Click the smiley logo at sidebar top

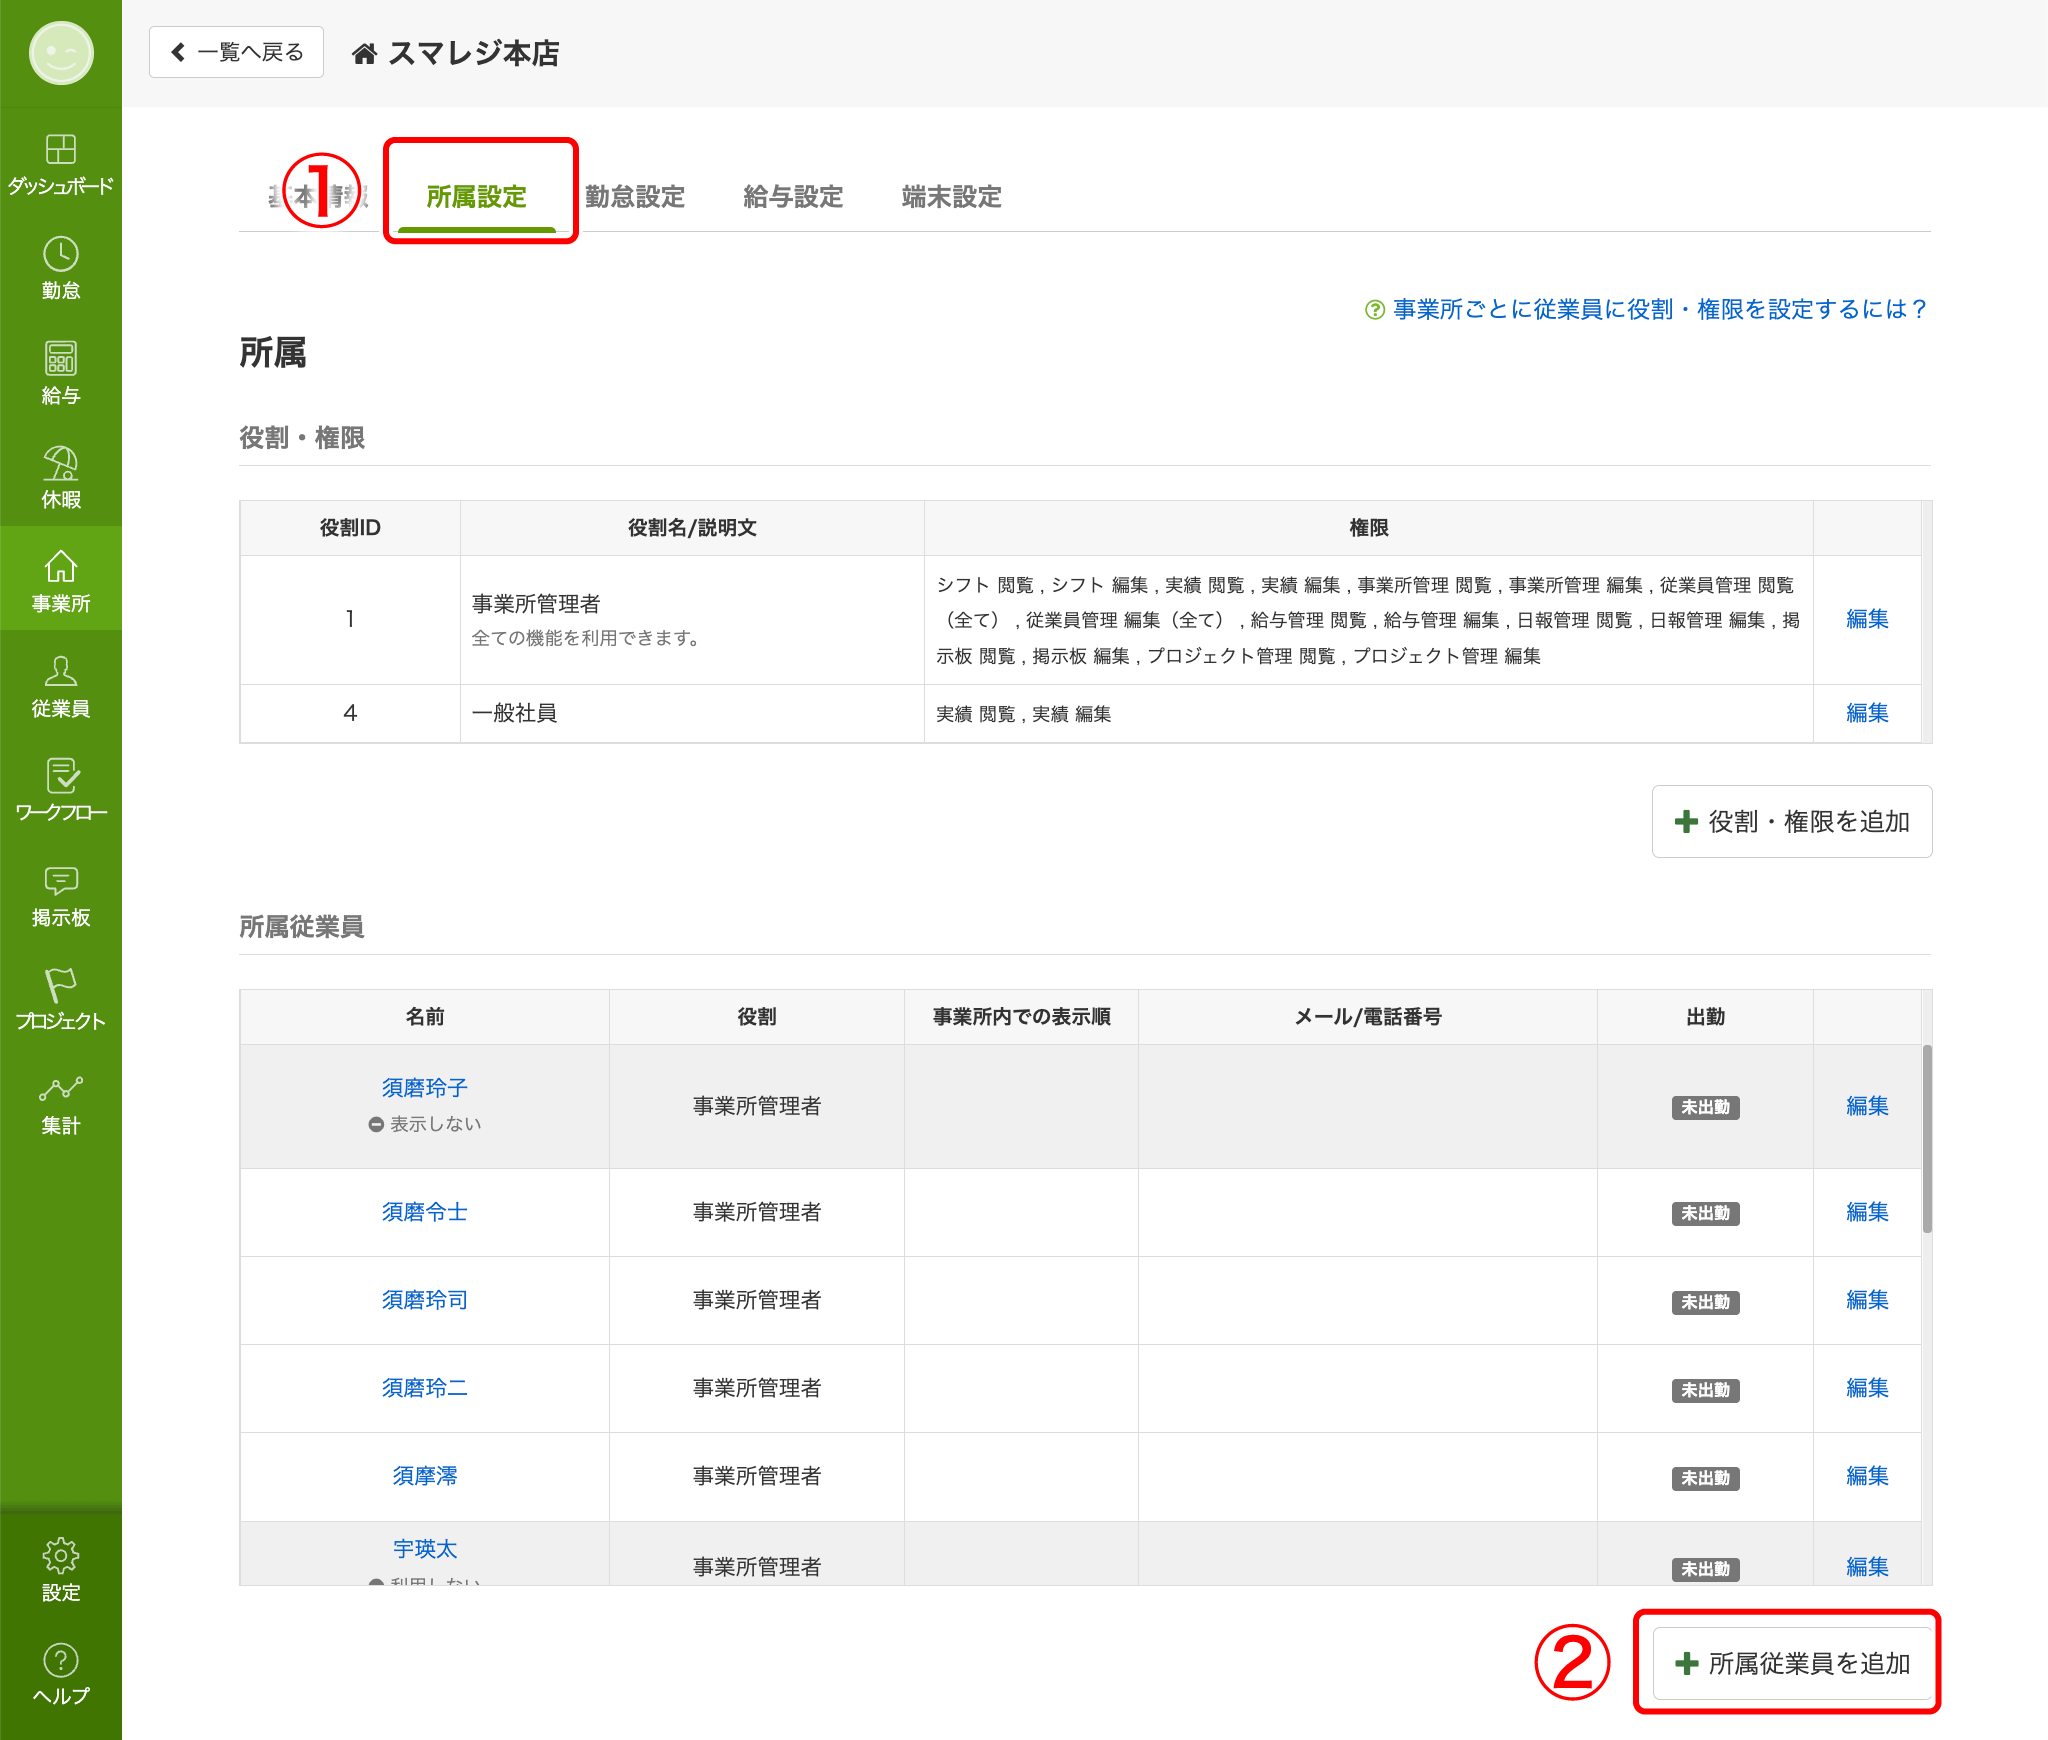coord(61,53)
